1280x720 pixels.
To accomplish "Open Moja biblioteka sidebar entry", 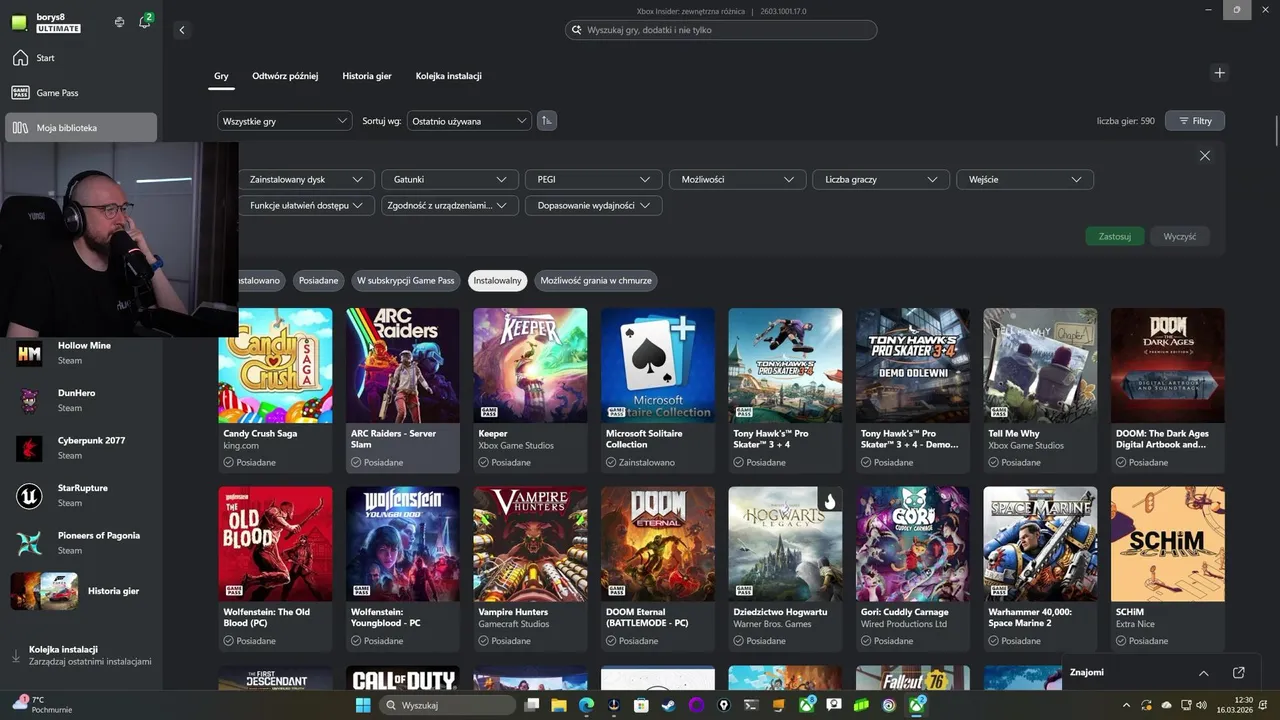I will pyautogui.click(x=81, y=128).
